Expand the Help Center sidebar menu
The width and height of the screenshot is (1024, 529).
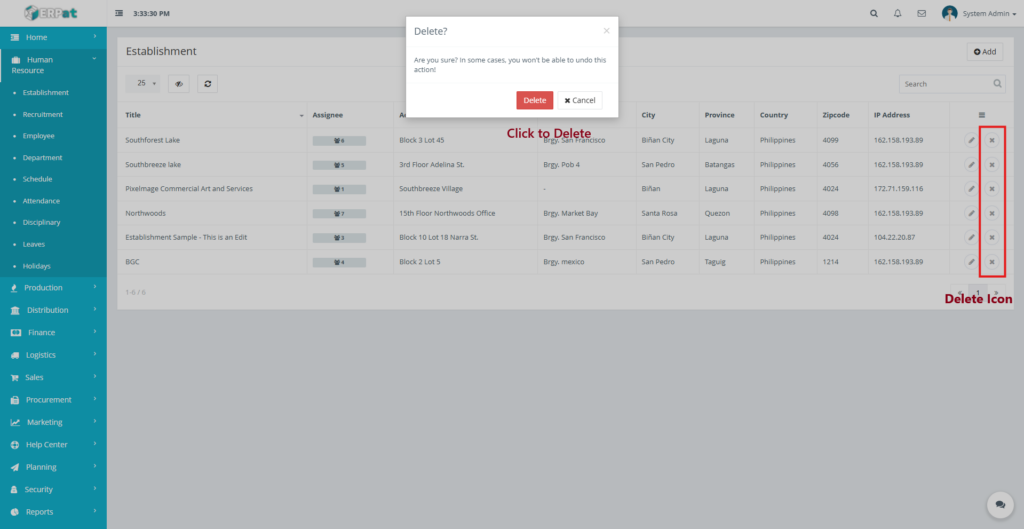pos(53,445)
